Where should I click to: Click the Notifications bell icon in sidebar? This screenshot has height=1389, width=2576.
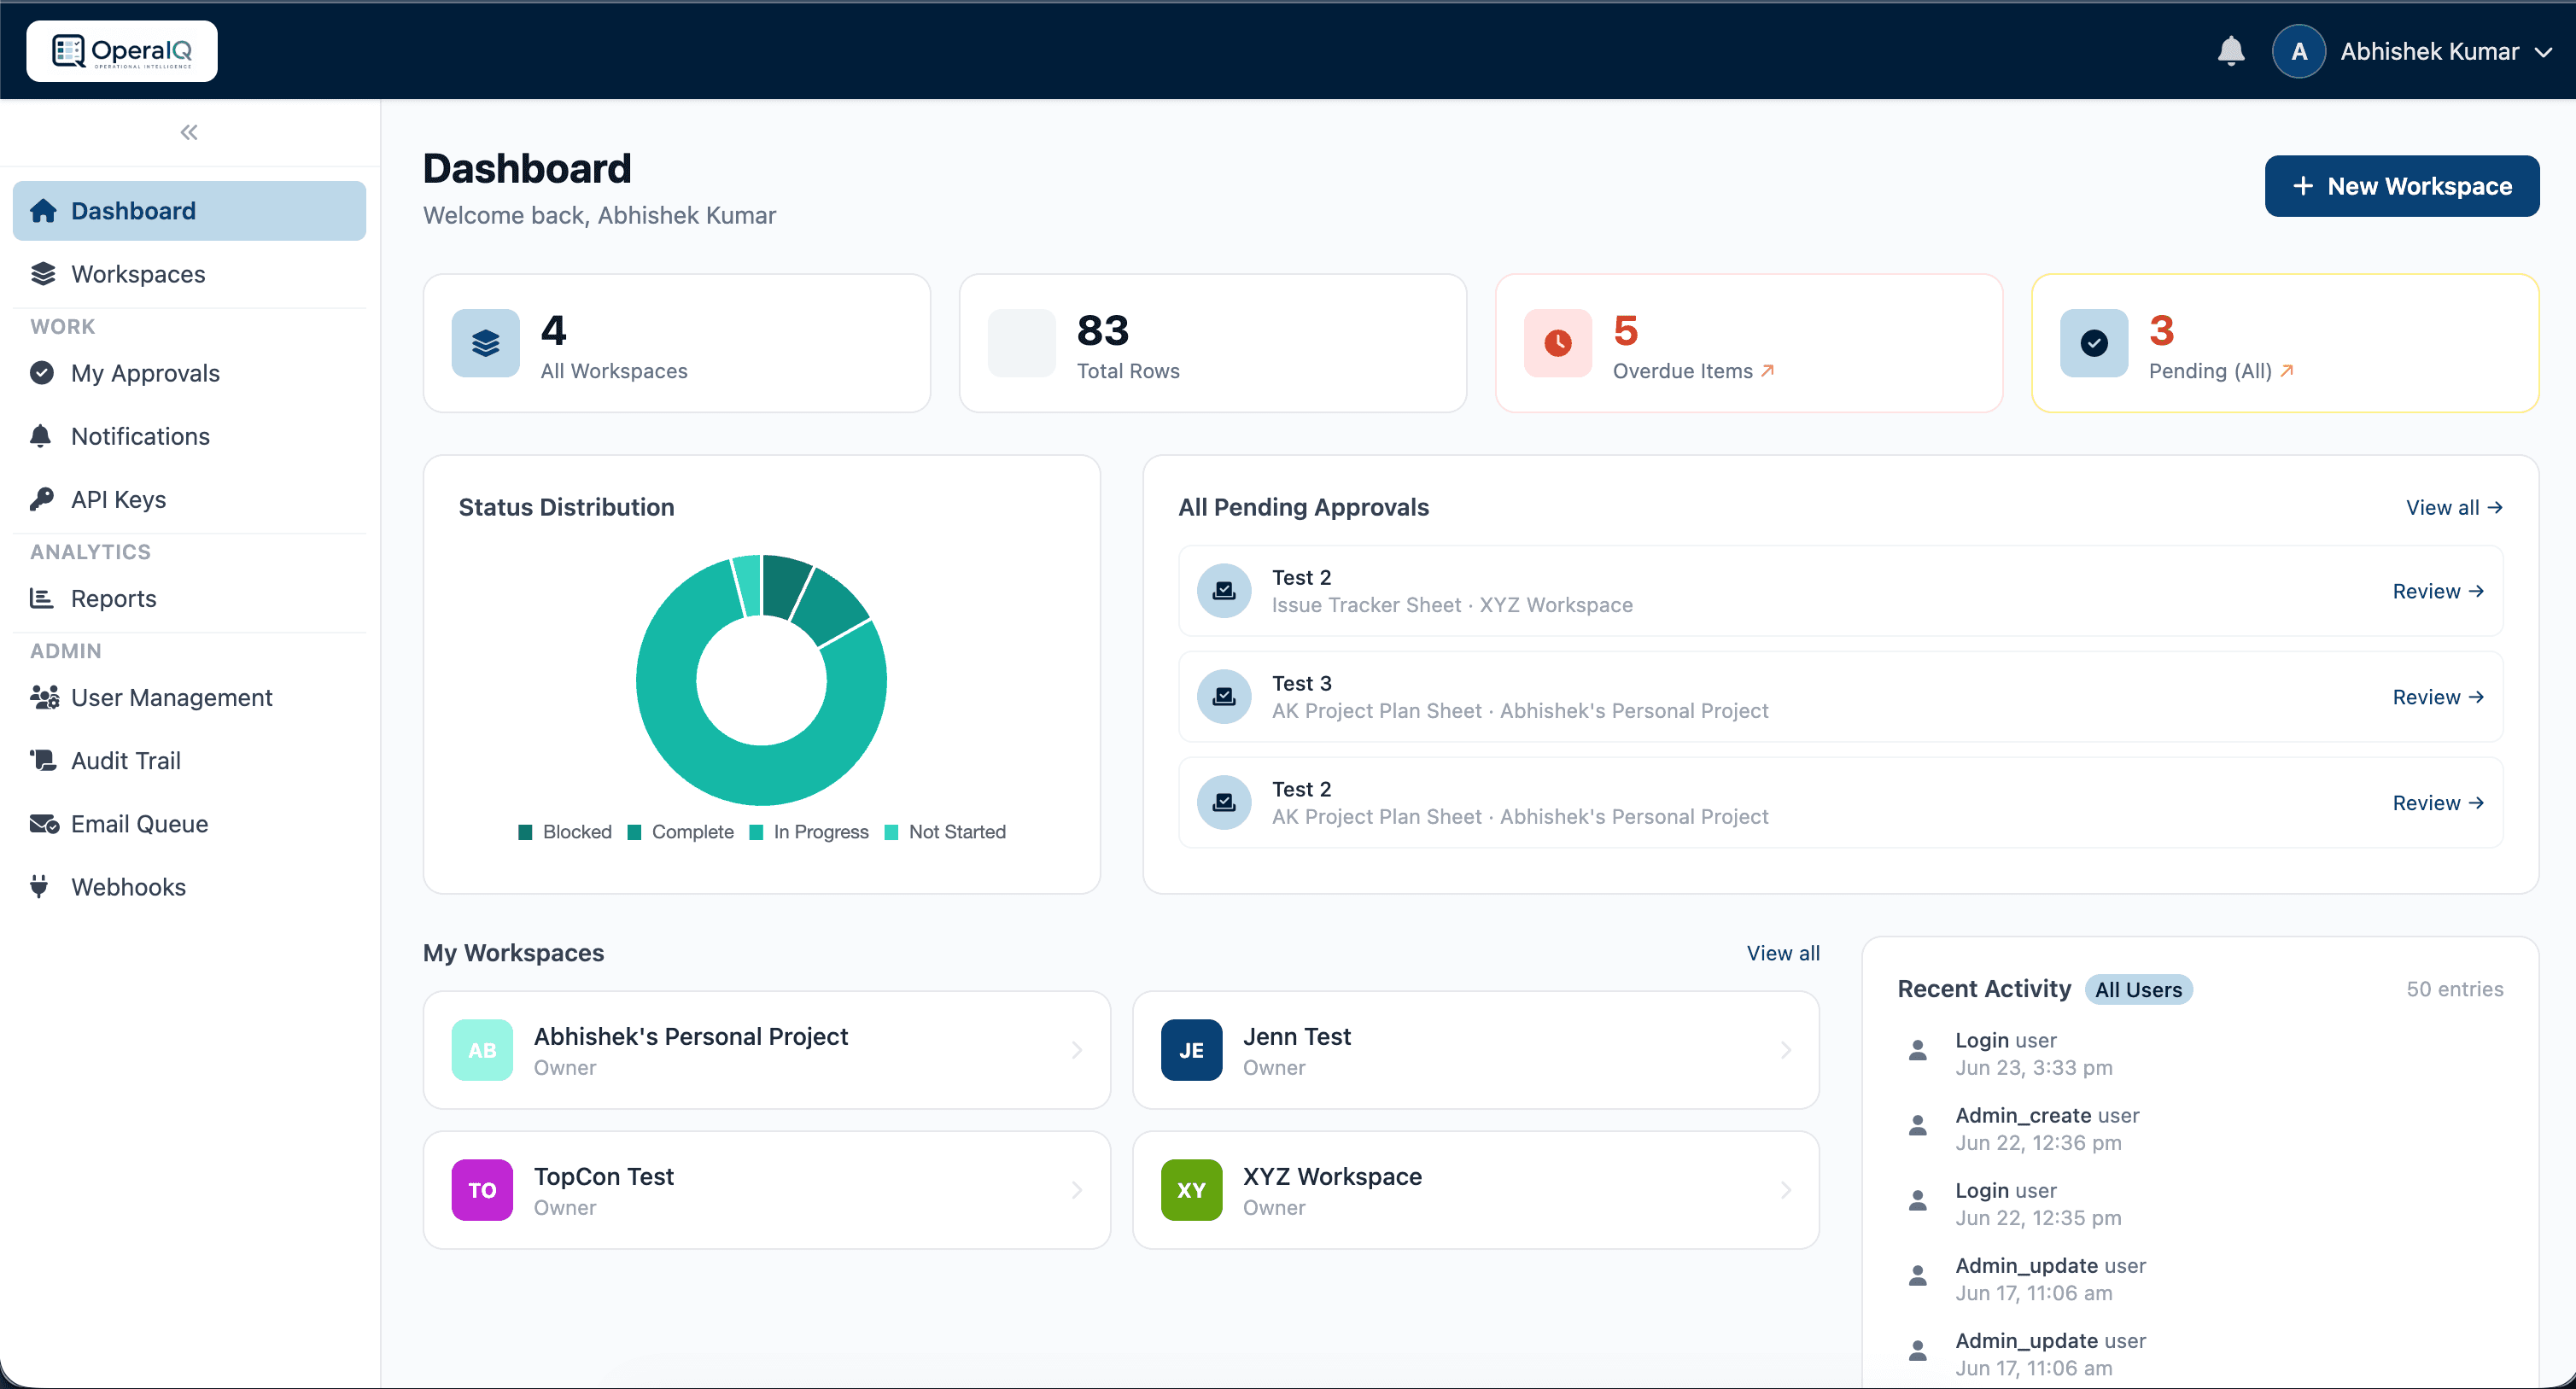pyautogui.click(x=40, y=436)
